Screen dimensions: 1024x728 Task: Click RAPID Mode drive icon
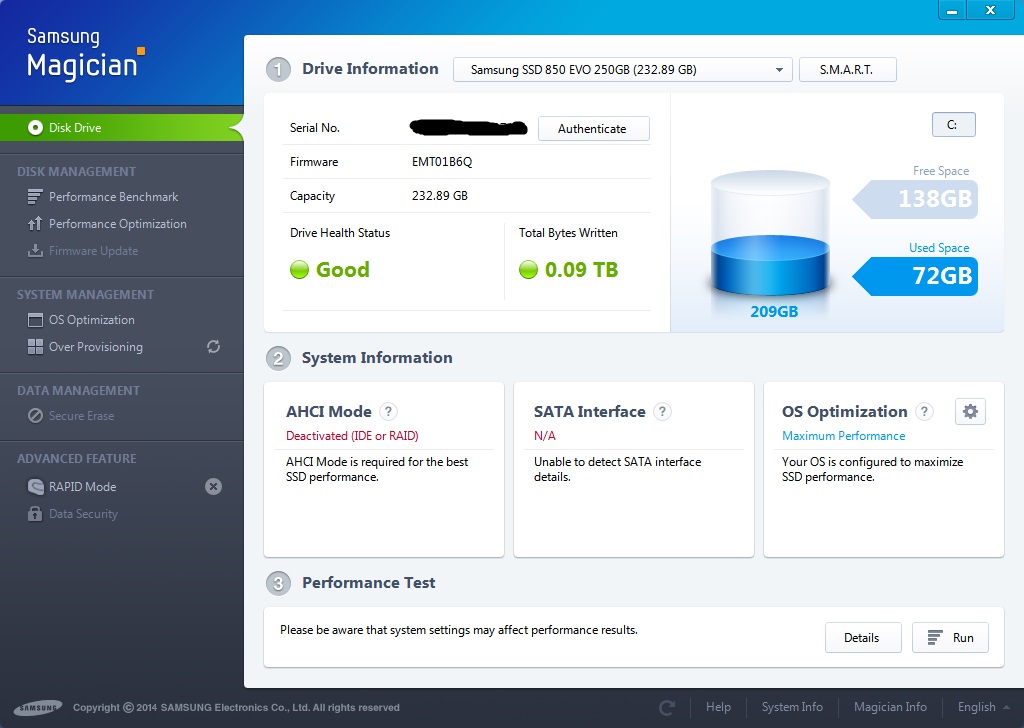point(35,486)
